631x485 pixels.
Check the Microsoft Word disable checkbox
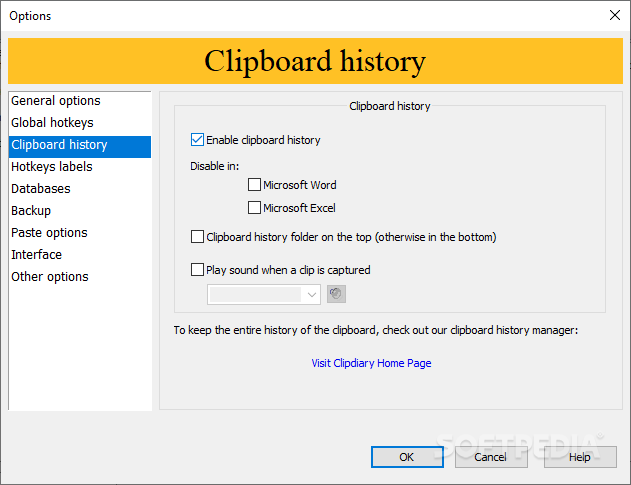[255, 185]
